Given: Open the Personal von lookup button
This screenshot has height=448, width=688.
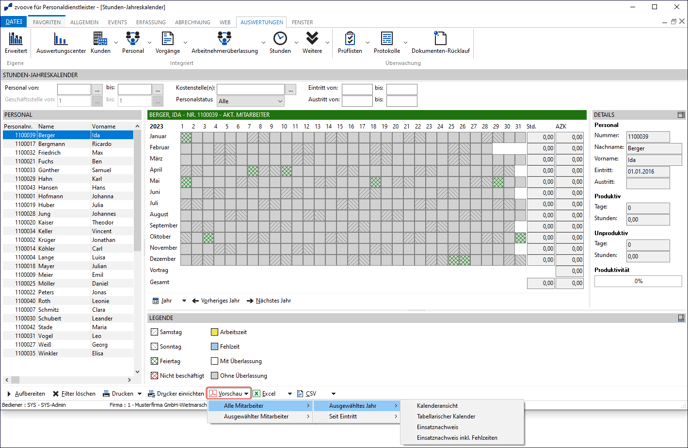Looking at the screenshot, I should [x=97, y=90].
